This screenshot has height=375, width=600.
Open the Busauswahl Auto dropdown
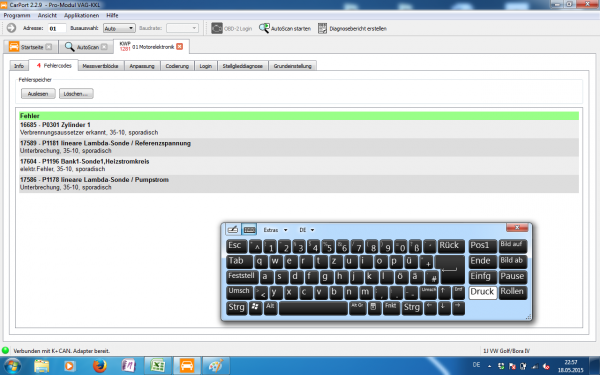[x=119, y=28]
